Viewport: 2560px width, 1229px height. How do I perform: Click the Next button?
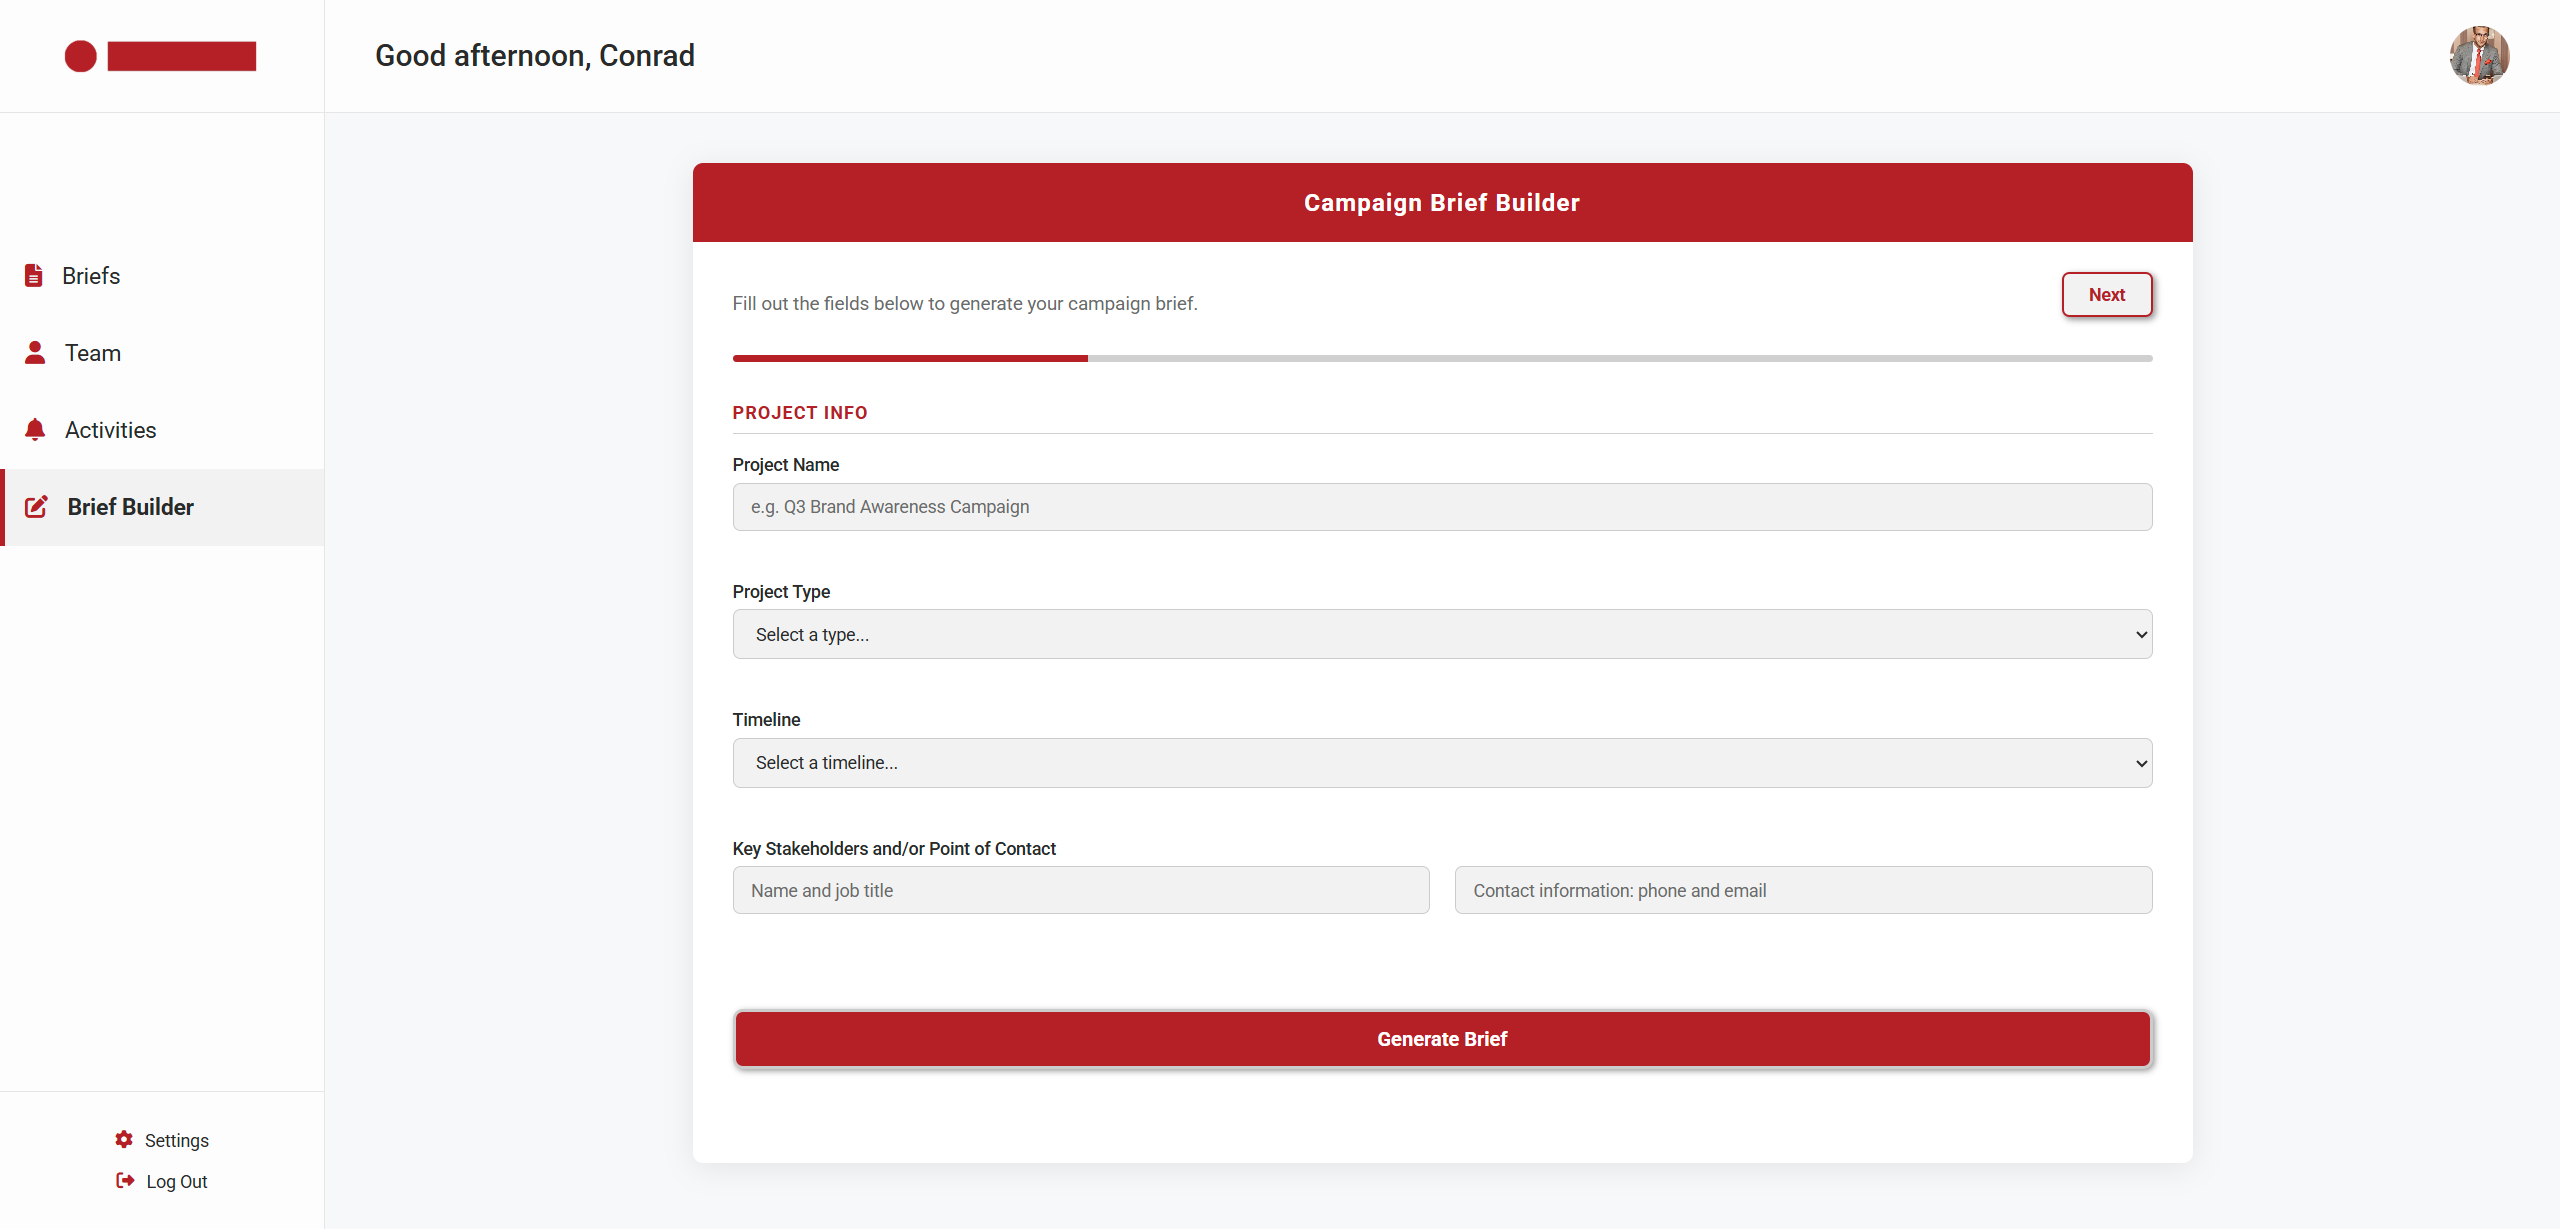(x=2107, y=295)
